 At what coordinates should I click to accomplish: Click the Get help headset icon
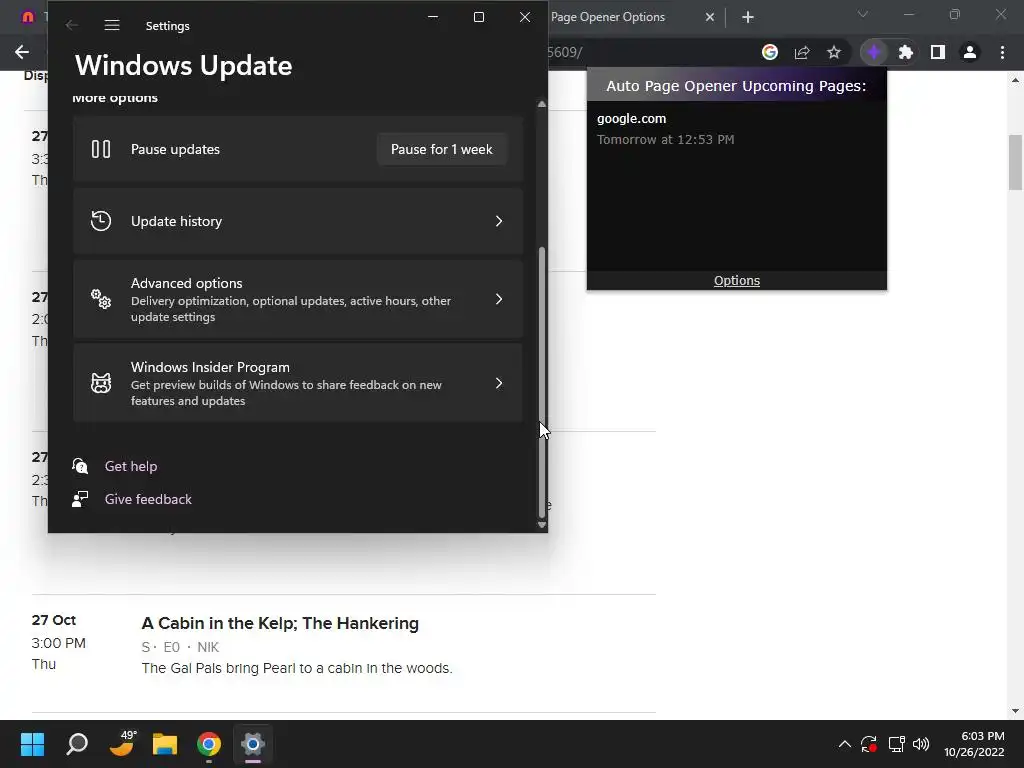tap(80, 466)
